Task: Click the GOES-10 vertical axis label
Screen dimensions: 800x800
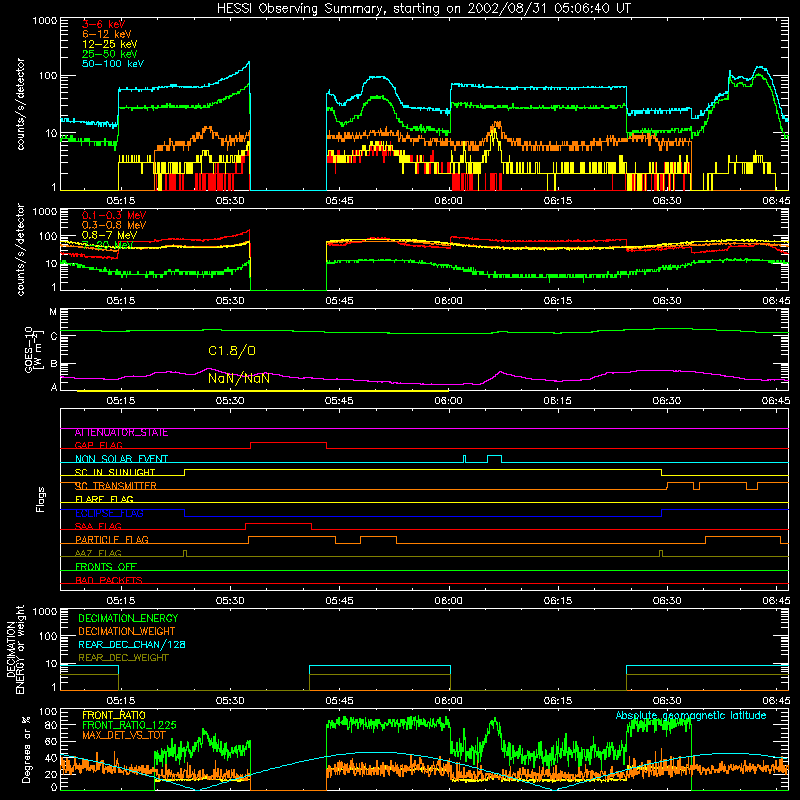Action: 33,349
